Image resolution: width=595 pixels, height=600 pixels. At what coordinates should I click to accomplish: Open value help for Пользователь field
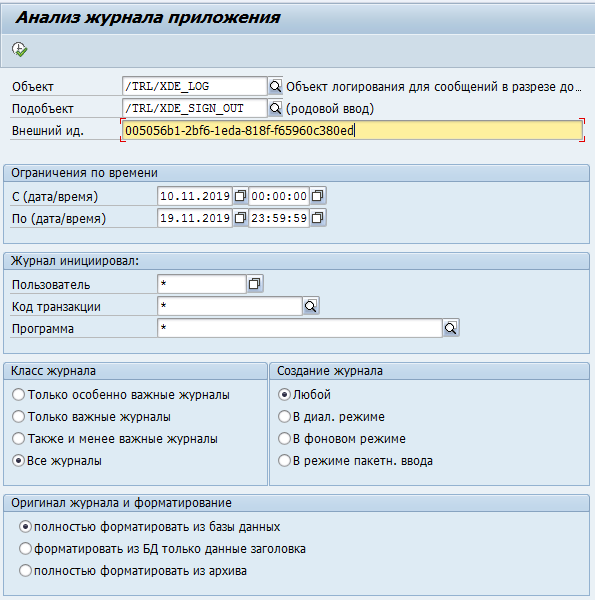[254, 284]
